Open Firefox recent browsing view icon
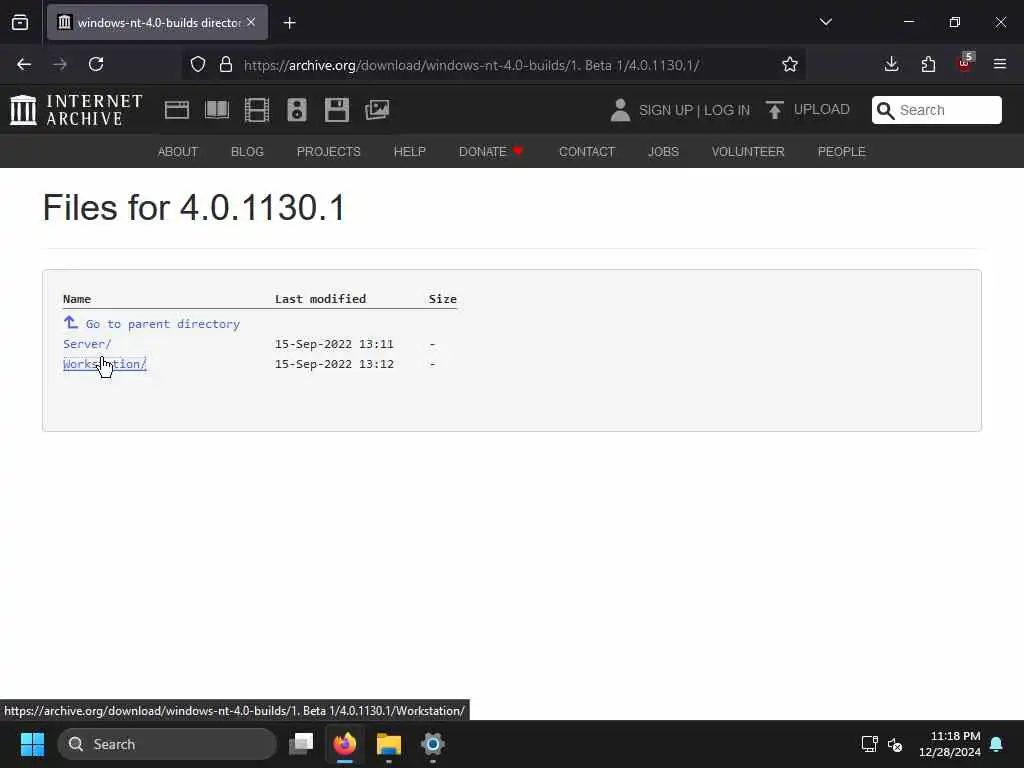This screenshot has width=1024, height=768. point(20,22)
